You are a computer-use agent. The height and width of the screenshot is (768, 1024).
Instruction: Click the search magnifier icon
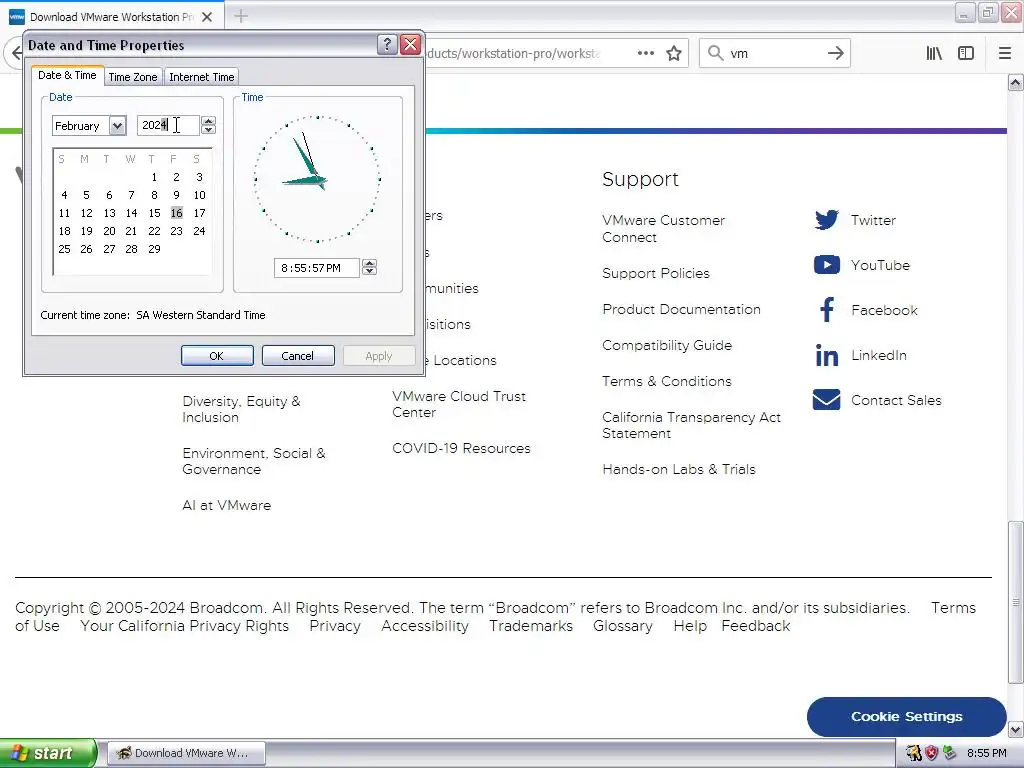[x=716, y=53]
